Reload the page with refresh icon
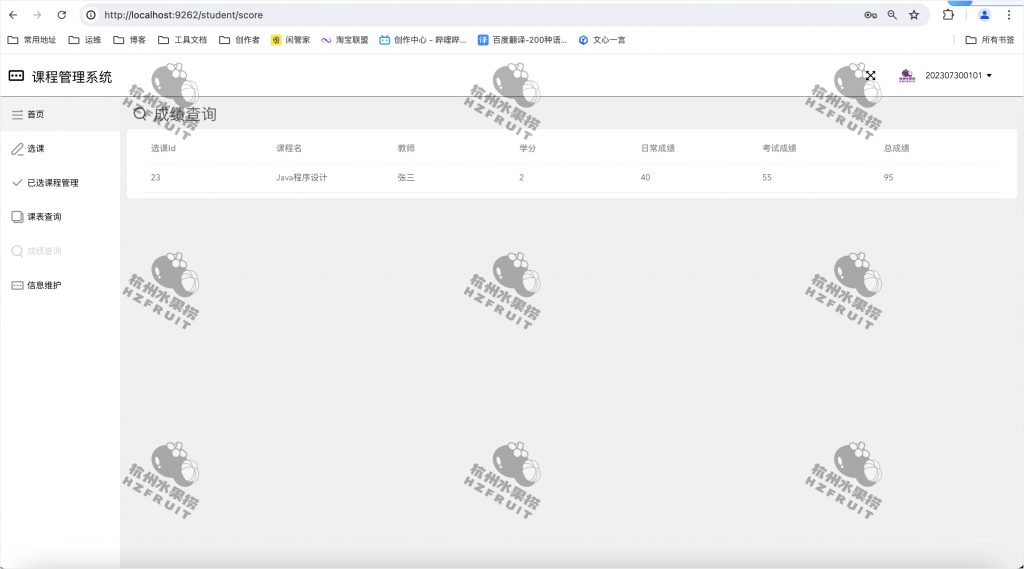The width and height of the screenshot is (1024, 569). tap(61, 15)
